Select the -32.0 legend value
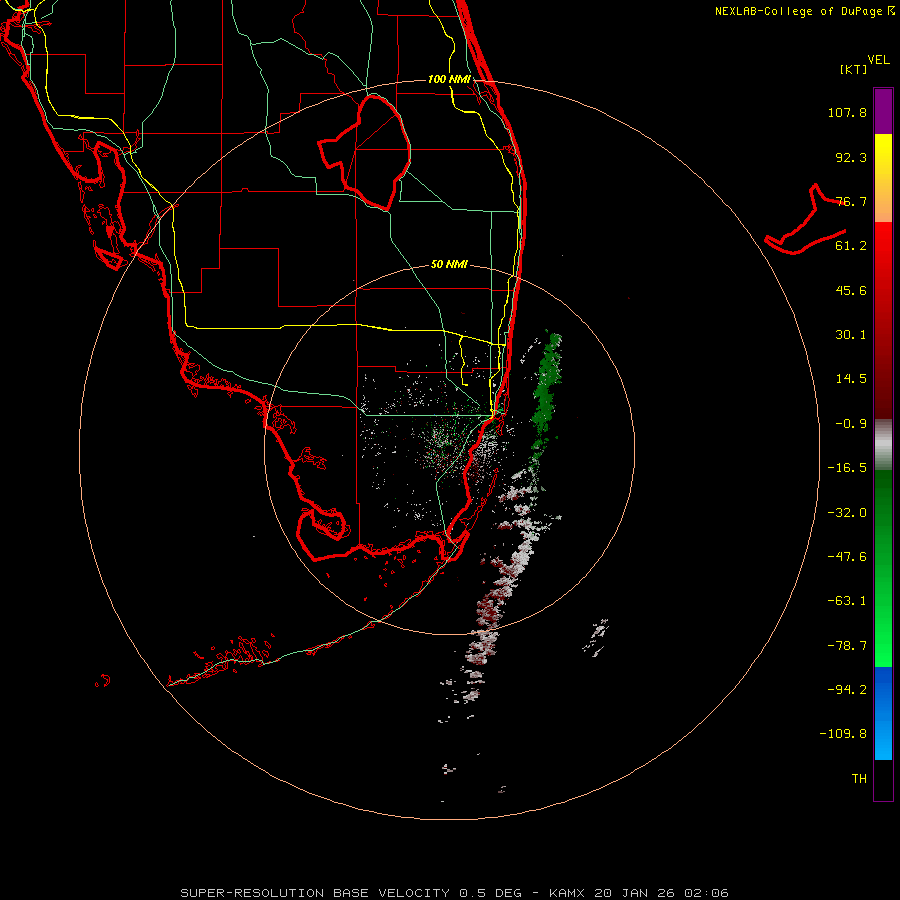 (847, 513)
